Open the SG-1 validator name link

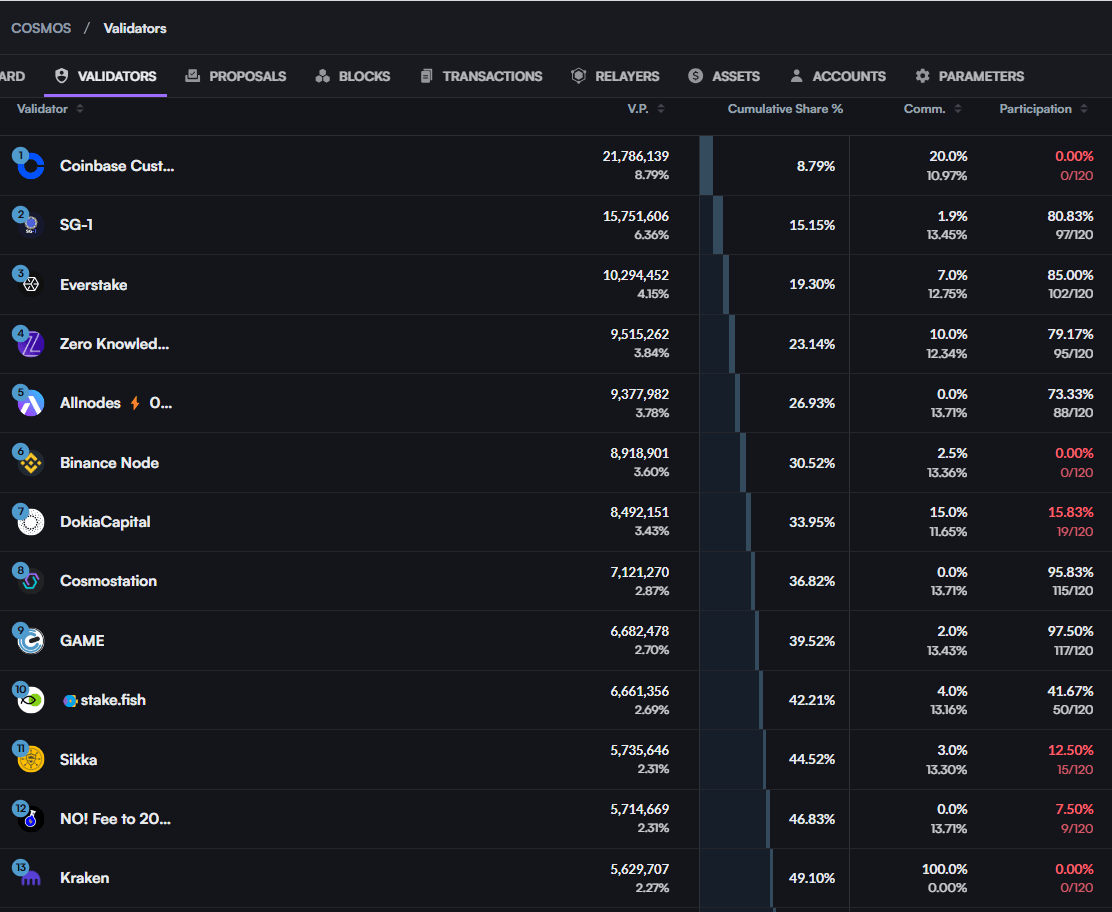(x=77, y=225)
